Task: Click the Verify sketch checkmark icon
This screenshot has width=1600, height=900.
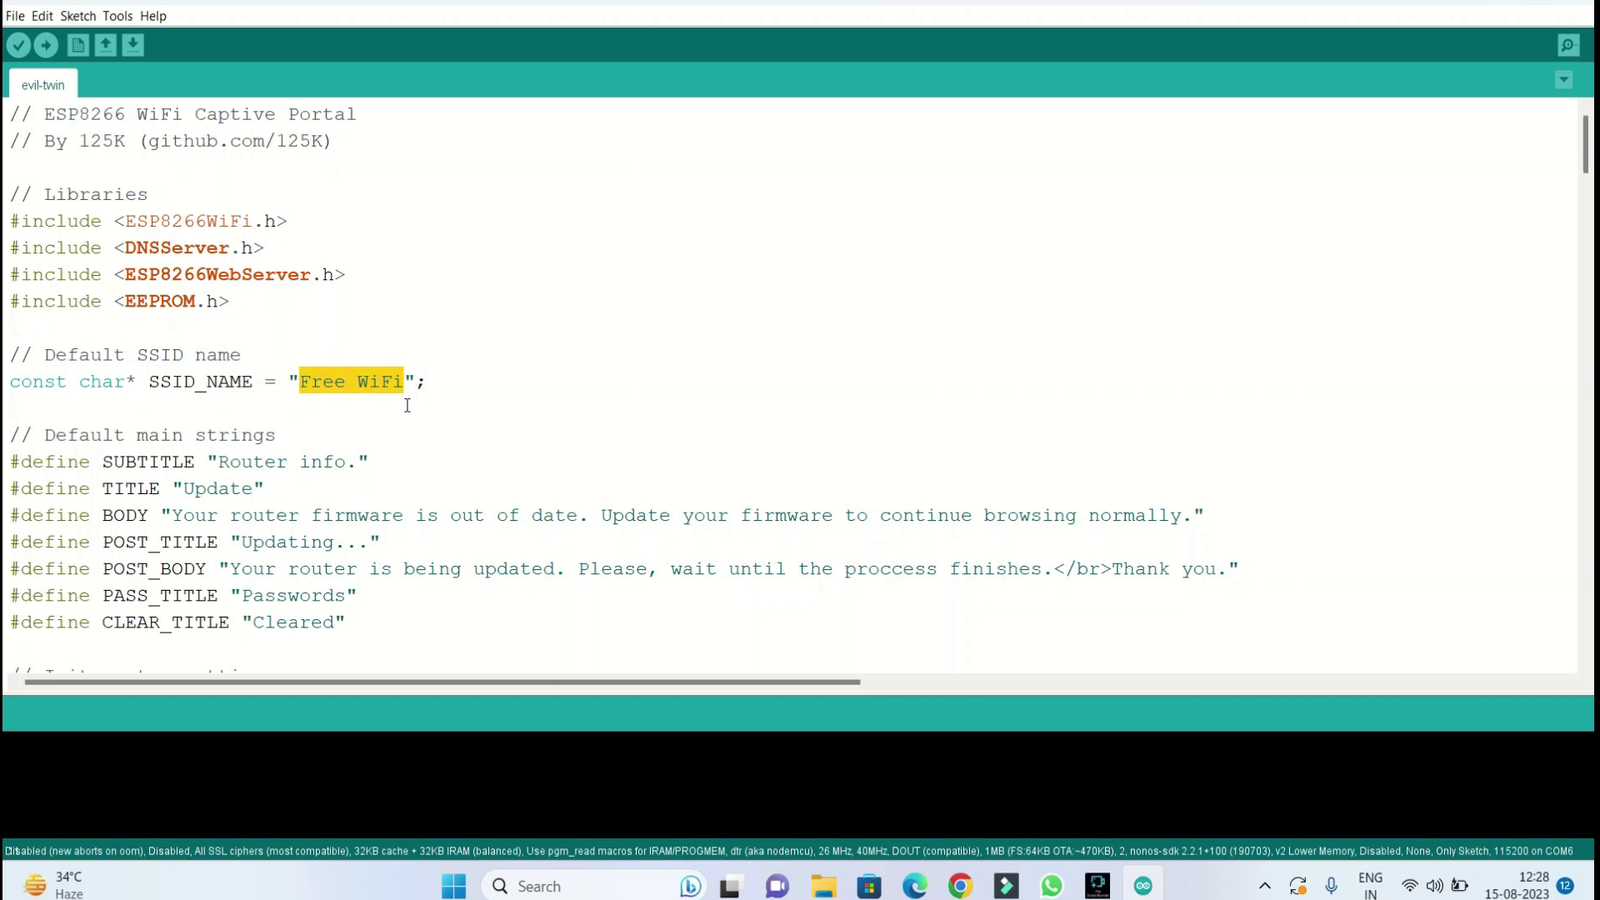Action: pyautogui.click(x=18, y=45)
